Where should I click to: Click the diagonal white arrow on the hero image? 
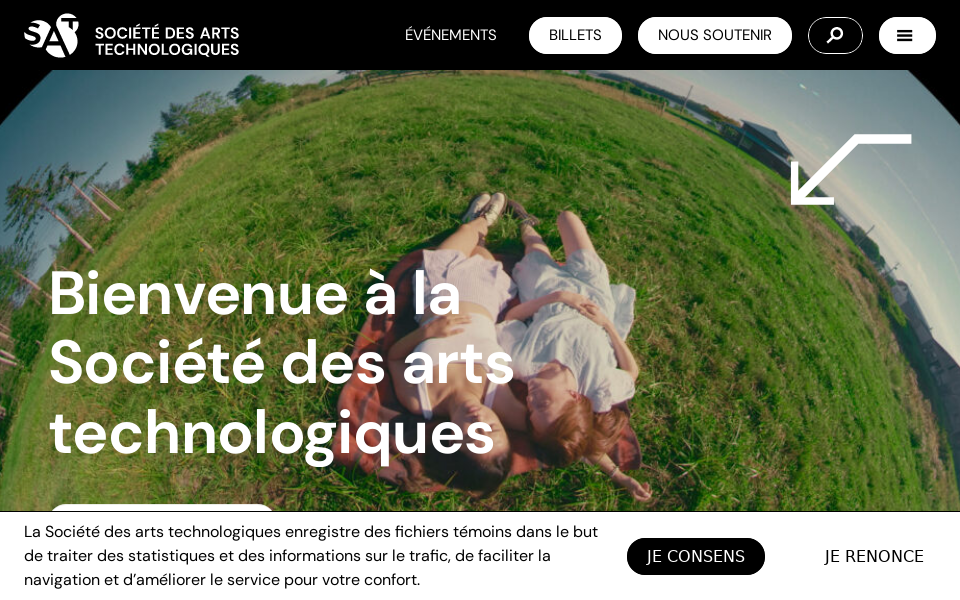point(851,169)
